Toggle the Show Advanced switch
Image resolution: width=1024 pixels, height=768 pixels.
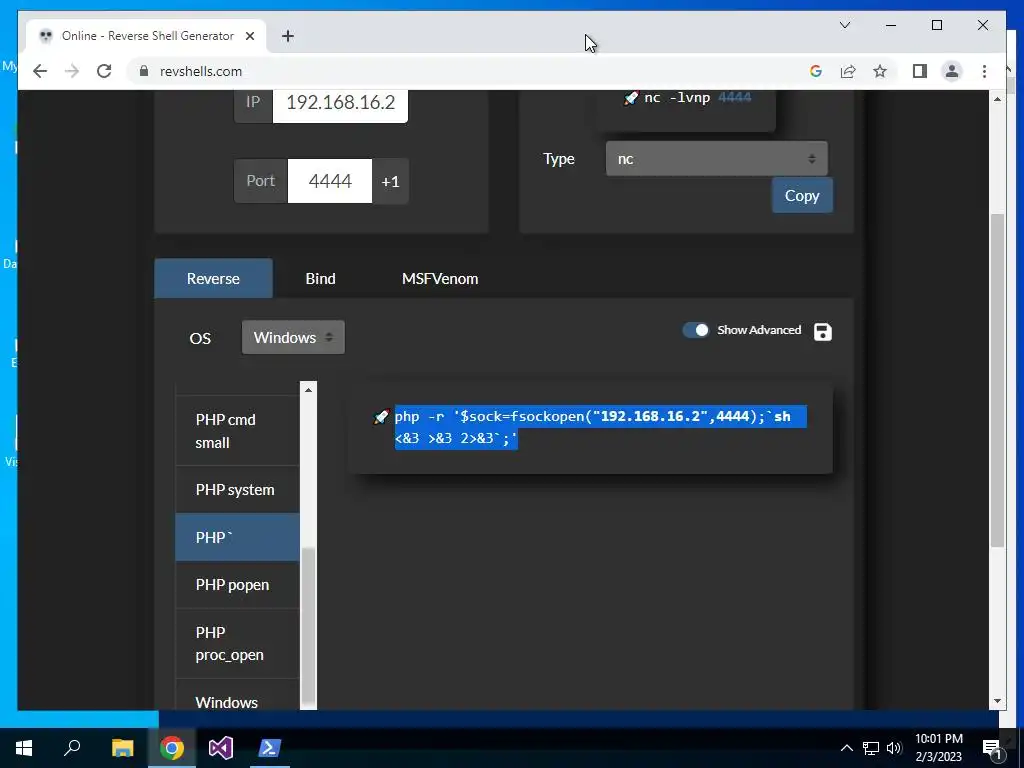tap(696, 330)
